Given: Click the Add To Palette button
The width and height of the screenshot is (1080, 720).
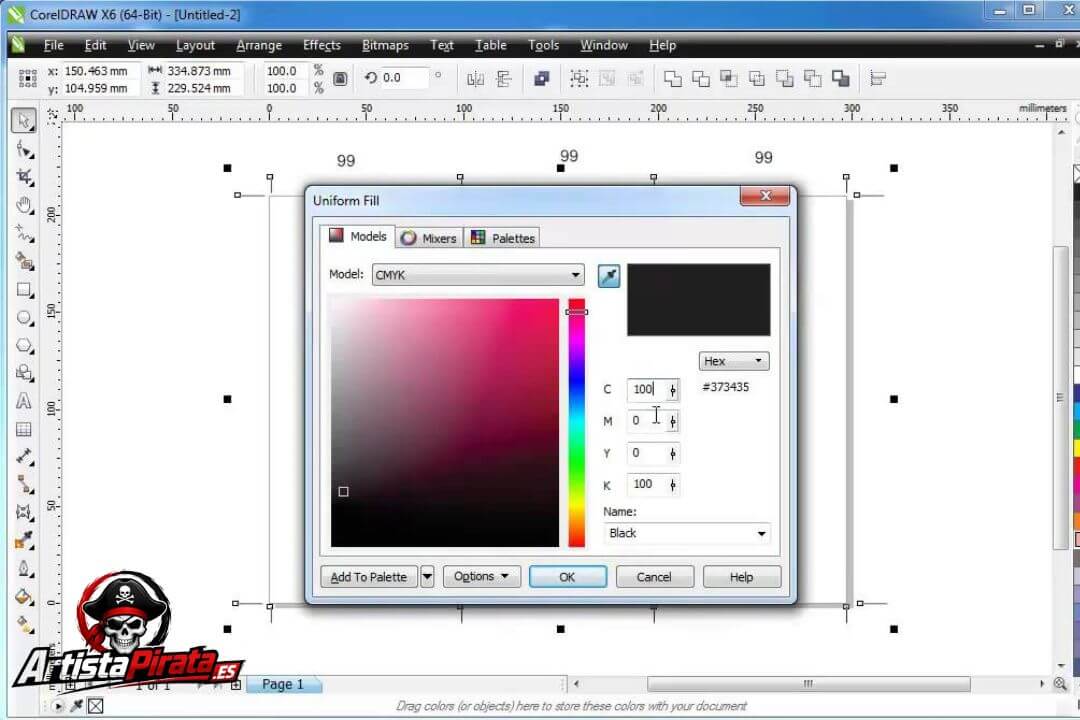Looking at the screenshot, I should point(369,577).
